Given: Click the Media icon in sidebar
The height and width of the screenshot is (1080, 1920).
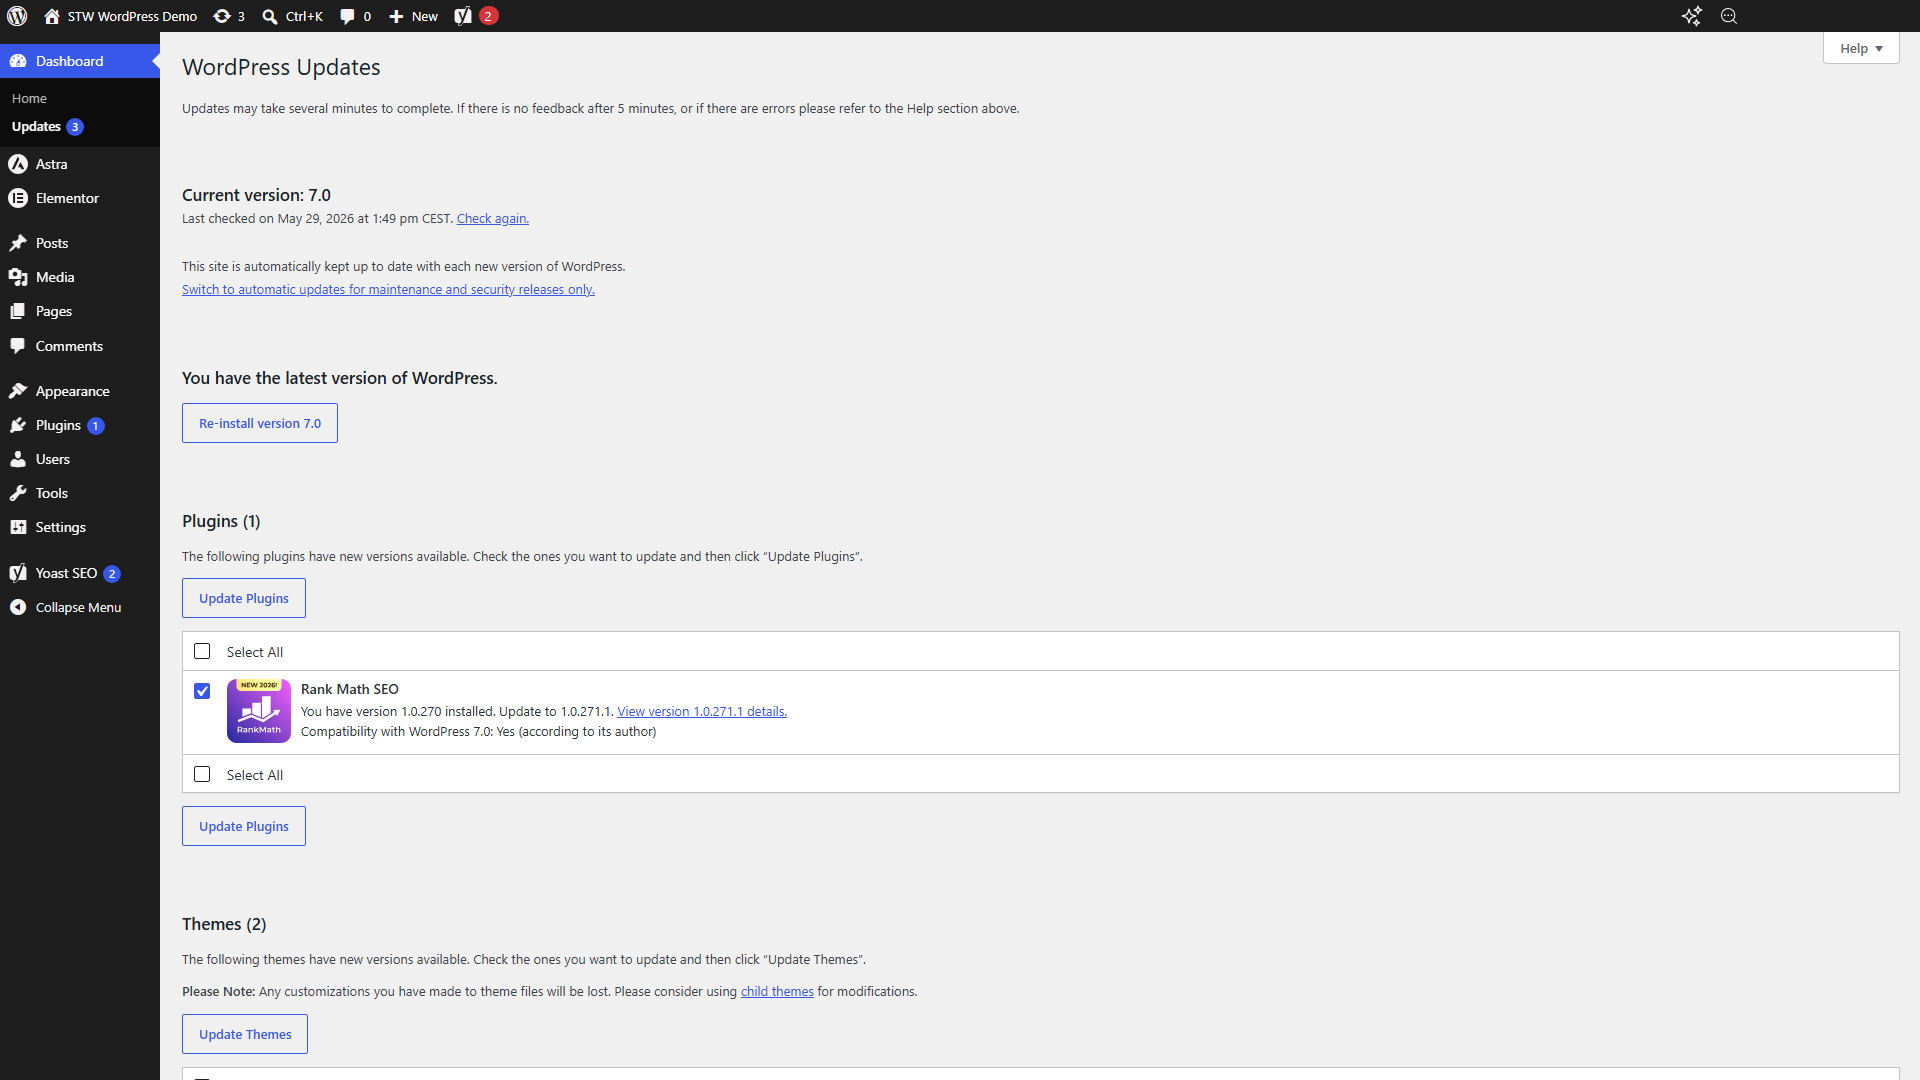Looking at the screenshot, I should (18, 277).
